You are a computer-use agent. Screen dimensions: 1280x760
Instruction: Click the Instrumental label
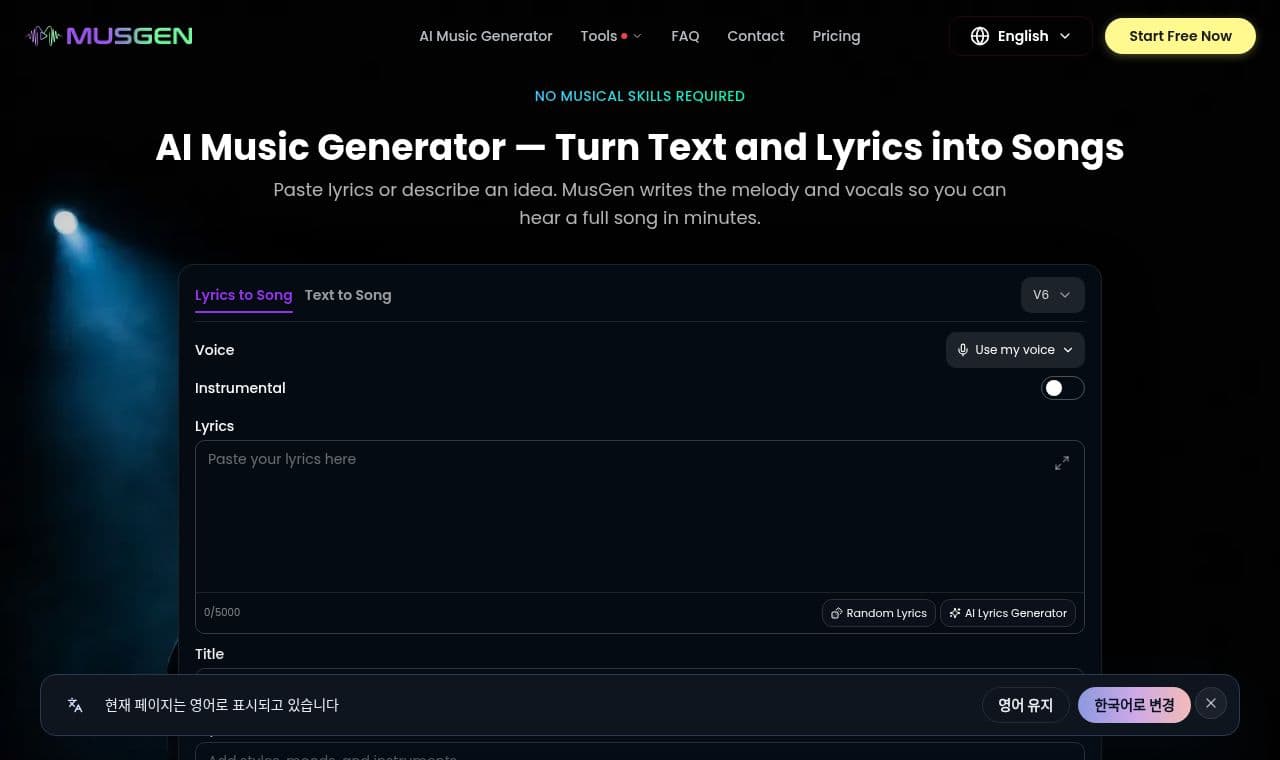(x=240, y=388)
